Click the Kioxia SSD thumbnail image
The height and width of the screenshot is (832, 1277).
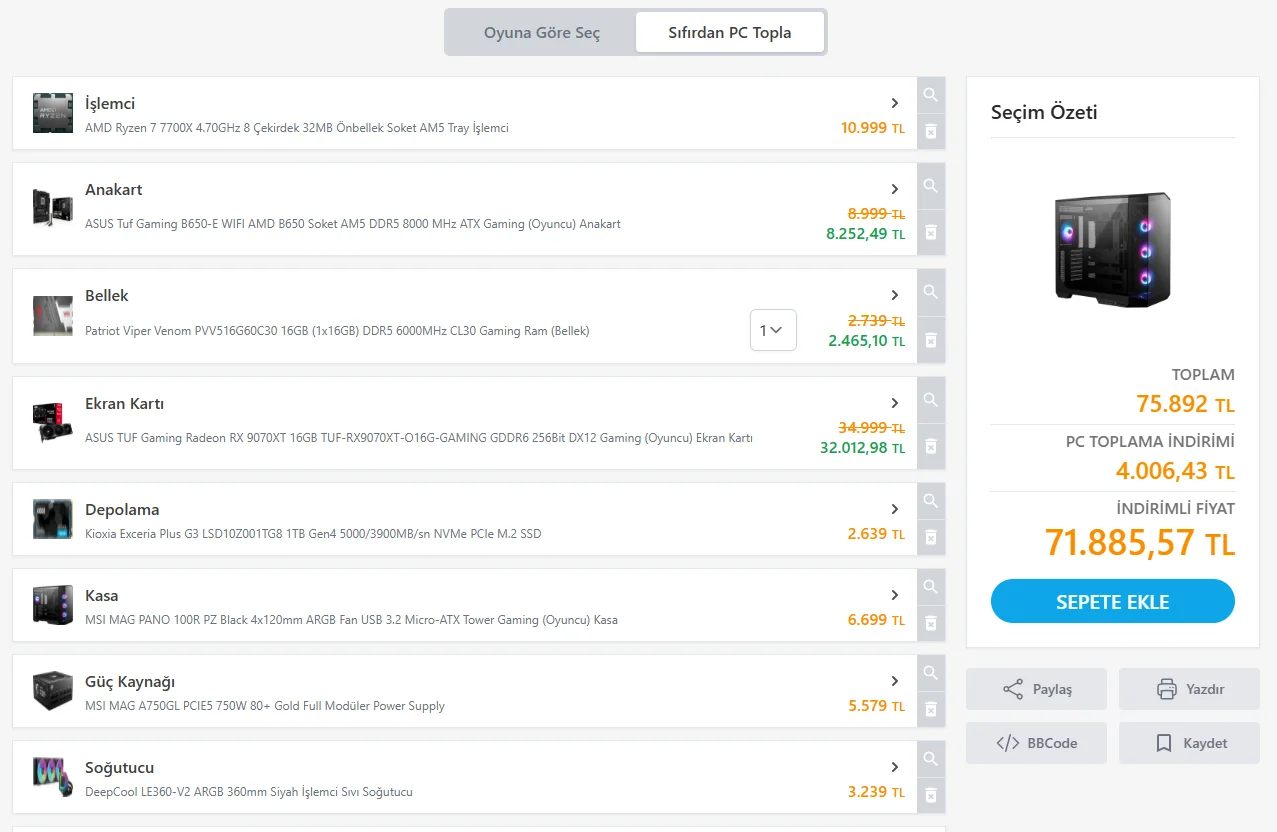53,519
